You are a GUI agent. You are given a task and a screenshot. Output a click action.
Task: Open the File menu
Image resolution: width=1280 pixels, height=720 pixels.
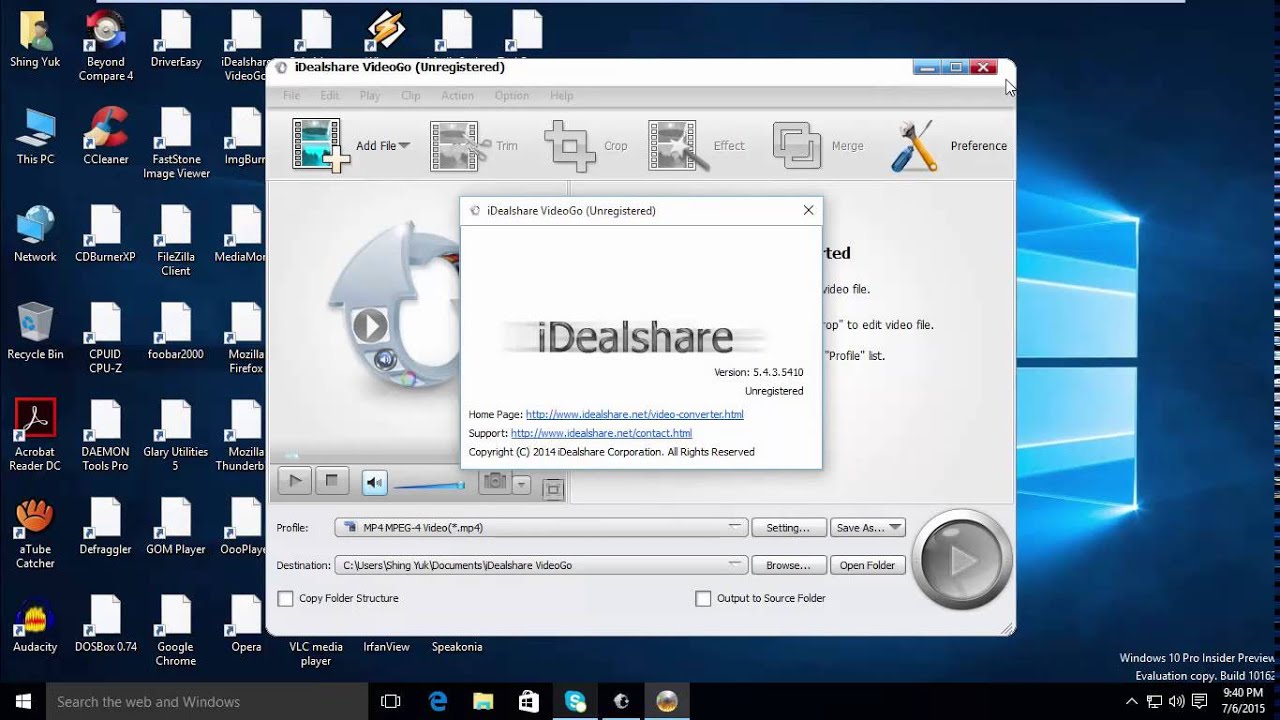coord(291,96)
